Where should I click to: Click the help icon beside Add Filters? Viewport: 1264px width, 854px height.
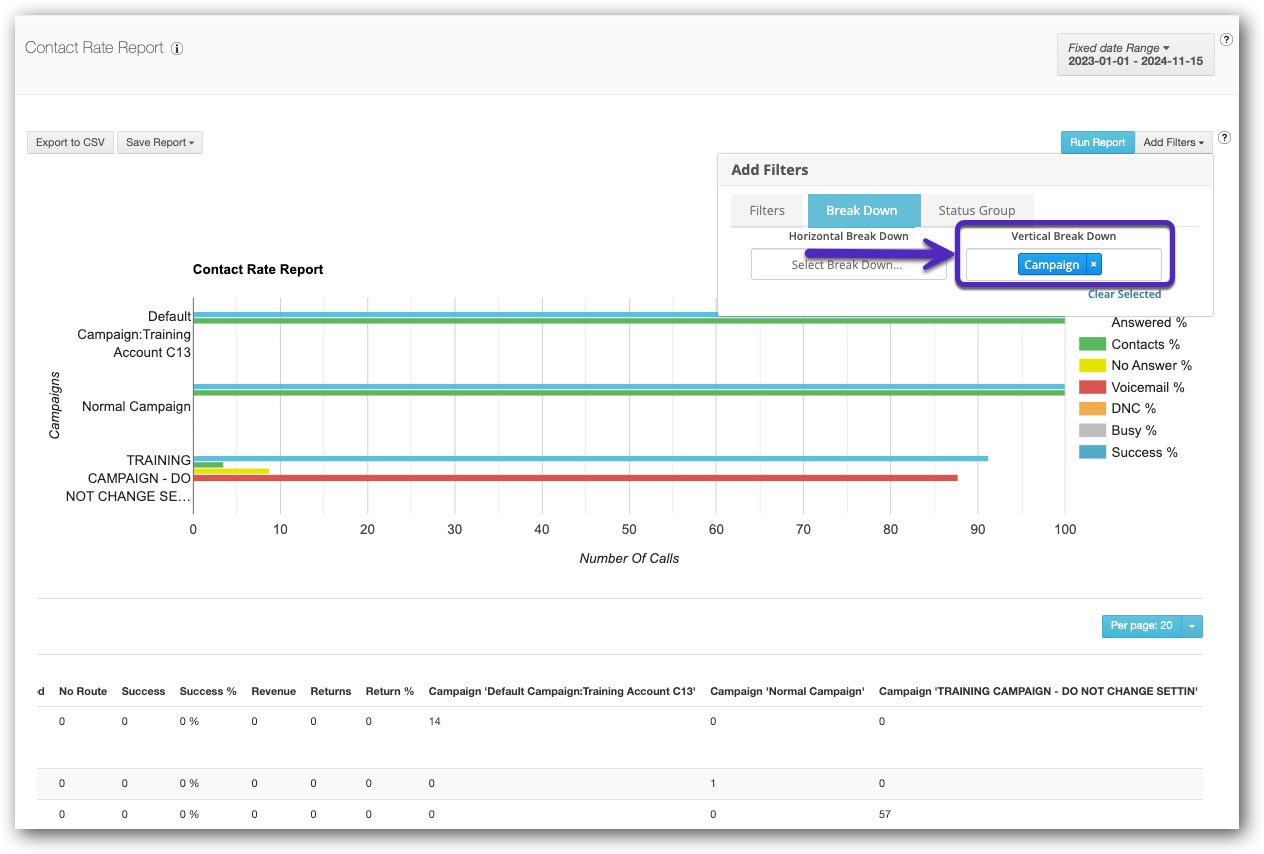pyautogui.click(x=1225, y=139)
